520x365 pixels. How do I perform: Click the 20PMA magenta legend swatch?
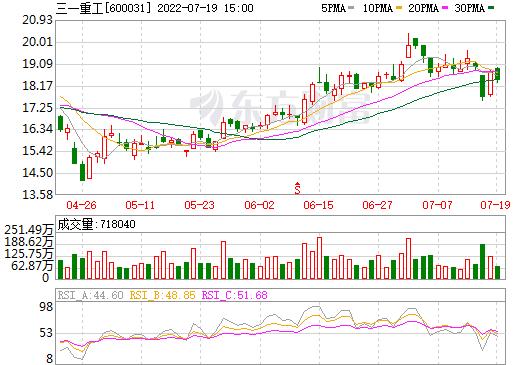445,8
